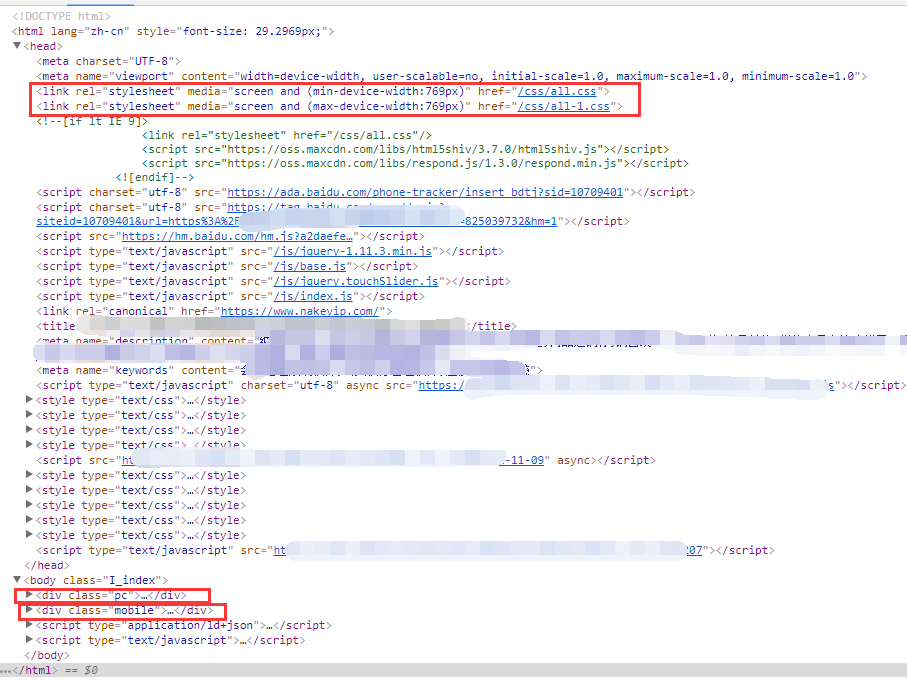Collapse the head element triangle
The height and width of the screenshot is (681, 907).
coord(17,46)
